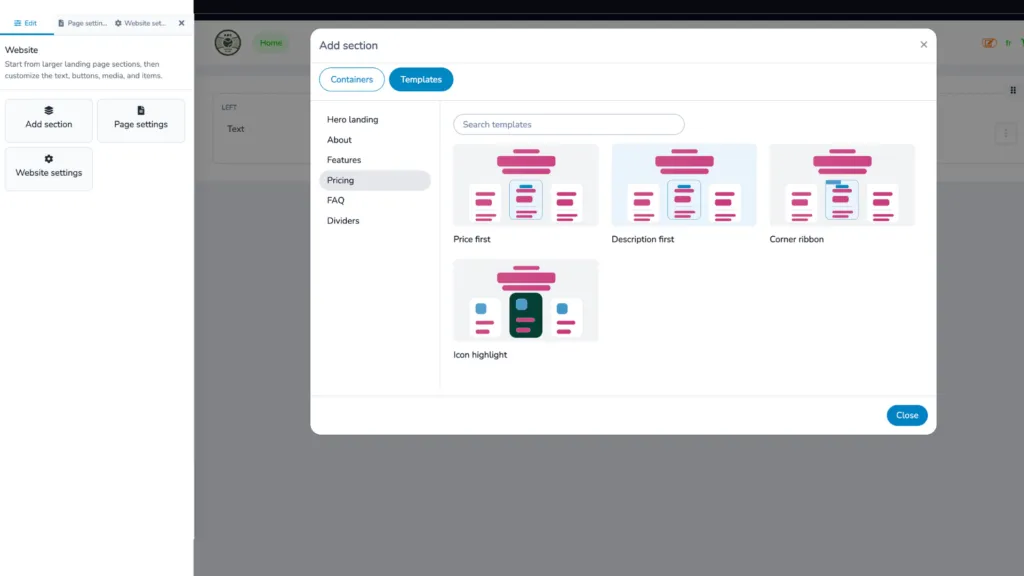Screen dimensions: 1024x576
Task: Click the Add section layers icon
Action: (49, 110)
